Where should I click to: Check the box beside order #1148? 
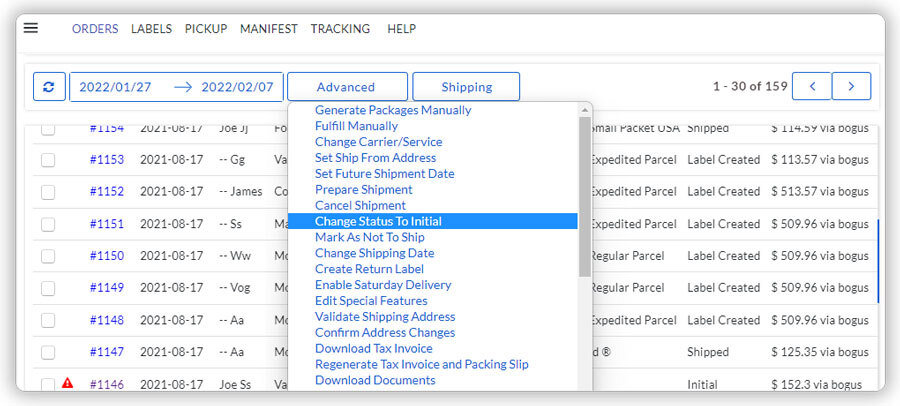click(x=48, y=321)
